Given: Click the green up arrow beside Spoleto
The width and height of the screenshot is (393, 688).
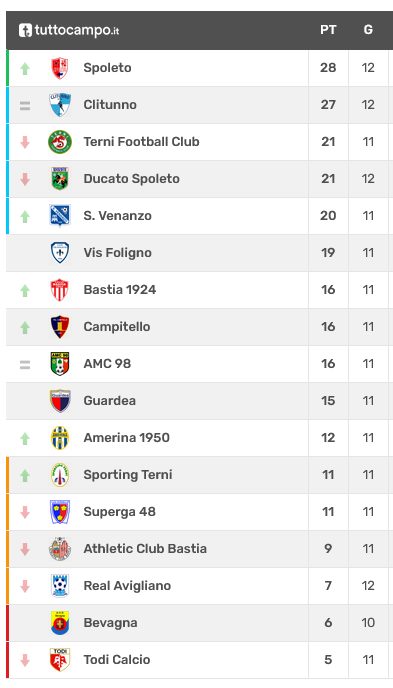Looking at the screenshot, I should click(x=25, y=68).
